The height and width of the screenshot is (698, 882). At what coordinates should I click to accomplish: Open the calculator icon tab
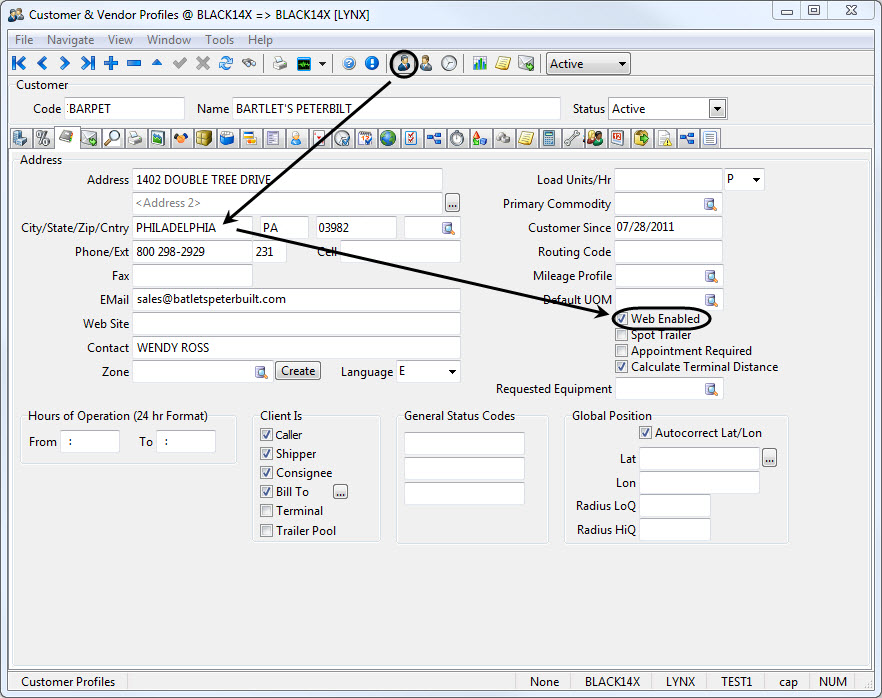[549, 138]
